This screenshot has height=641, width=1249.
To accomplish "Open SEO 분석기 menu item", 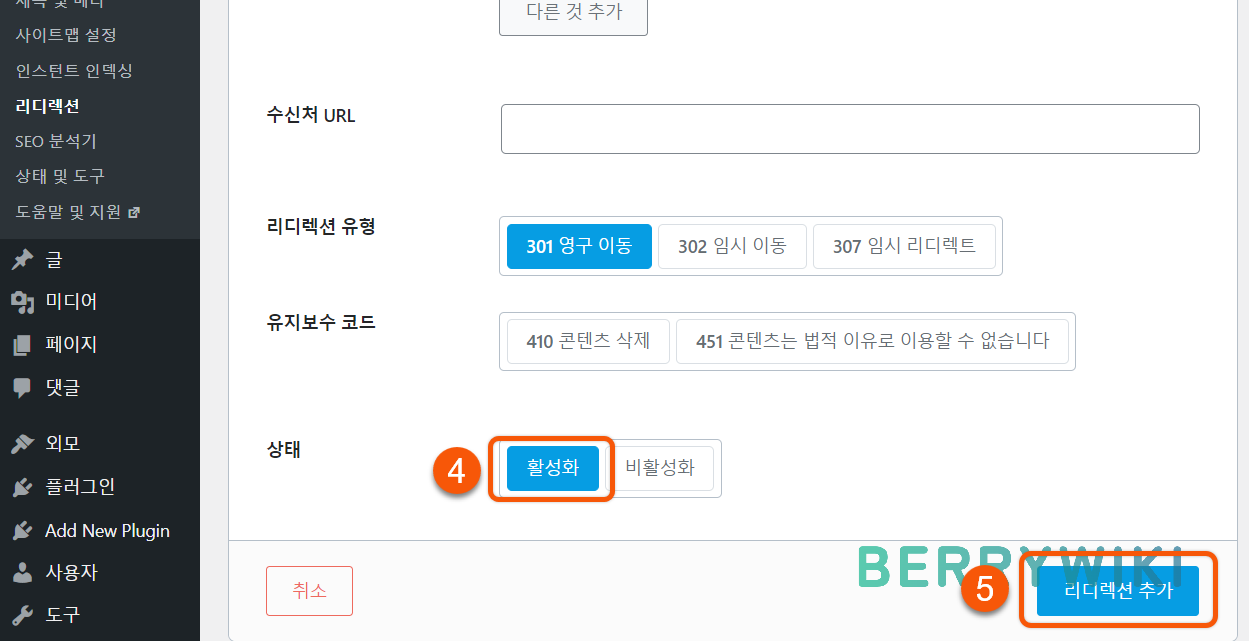I will (56, 141).
